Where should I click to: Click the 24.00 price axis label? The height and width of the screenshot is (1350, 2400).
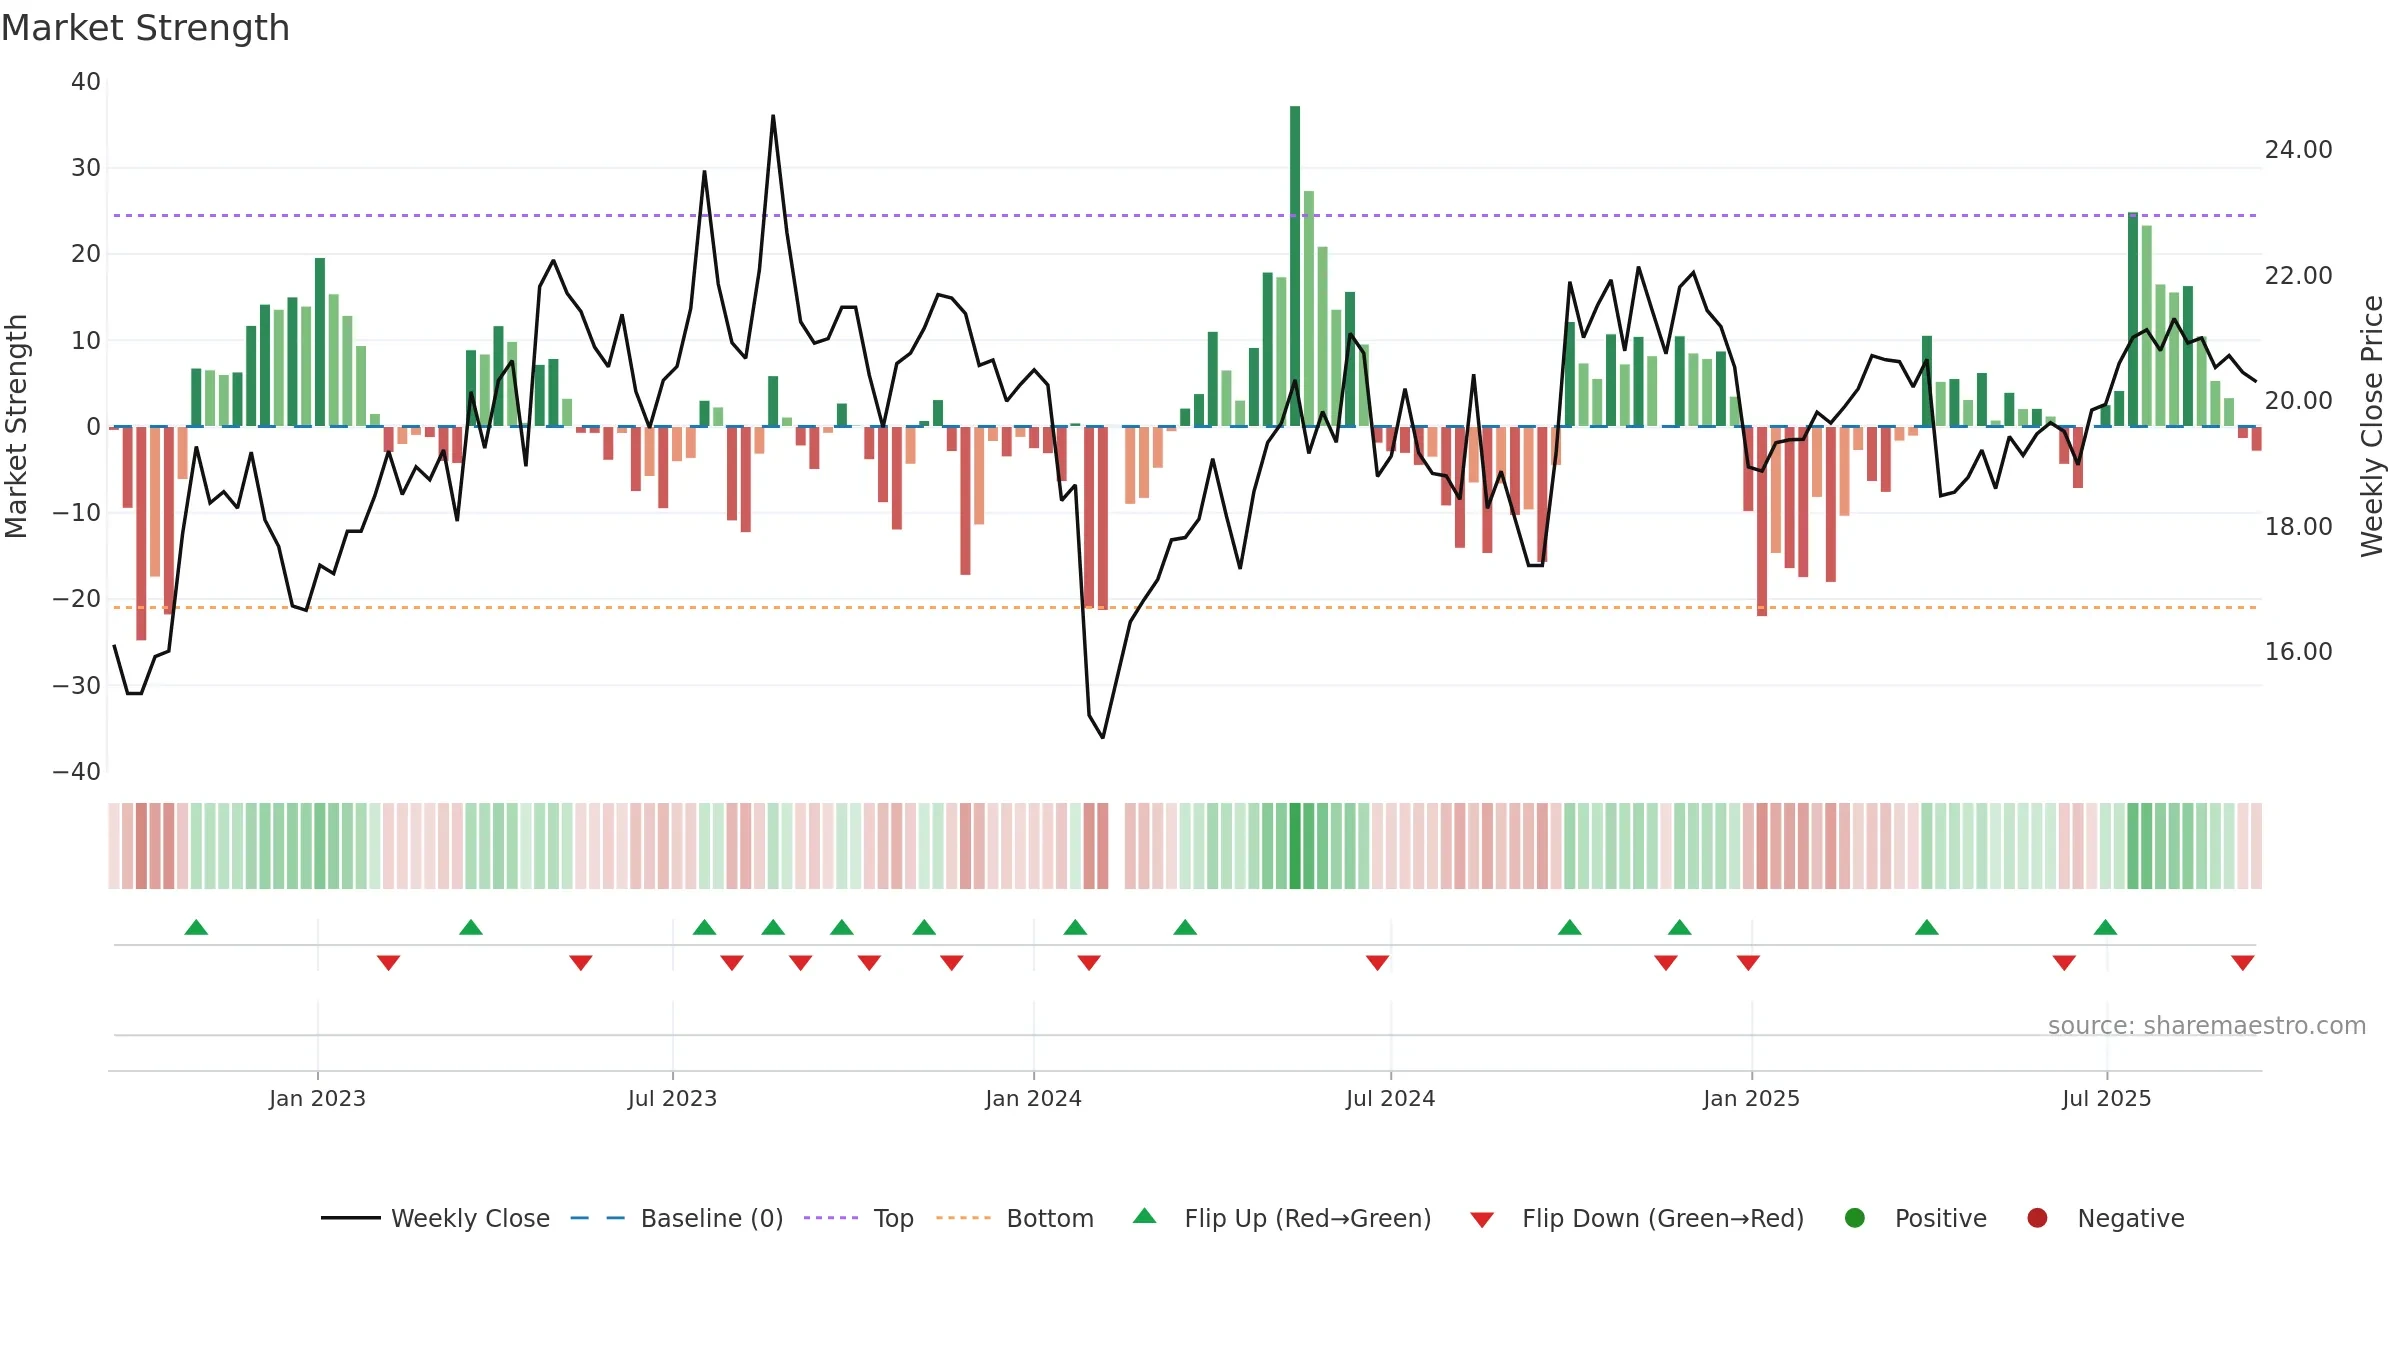(x=2298, y=150)
